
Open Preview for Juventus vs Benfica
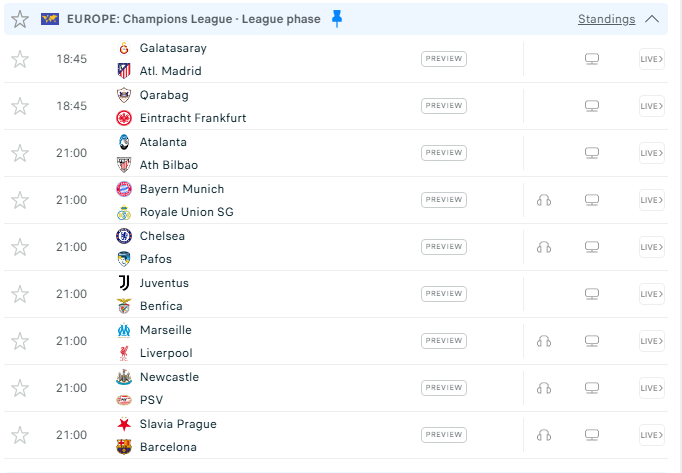point(444,294)
